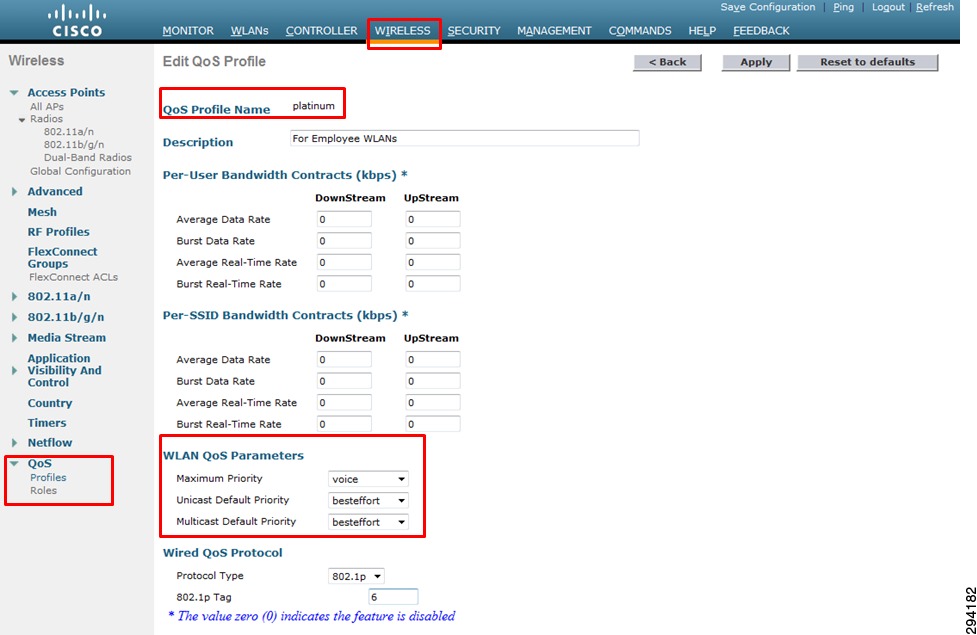Click Per-SSID DownStream Burst Real-Time Rate field
977x635 pixels.
(344, 424)
